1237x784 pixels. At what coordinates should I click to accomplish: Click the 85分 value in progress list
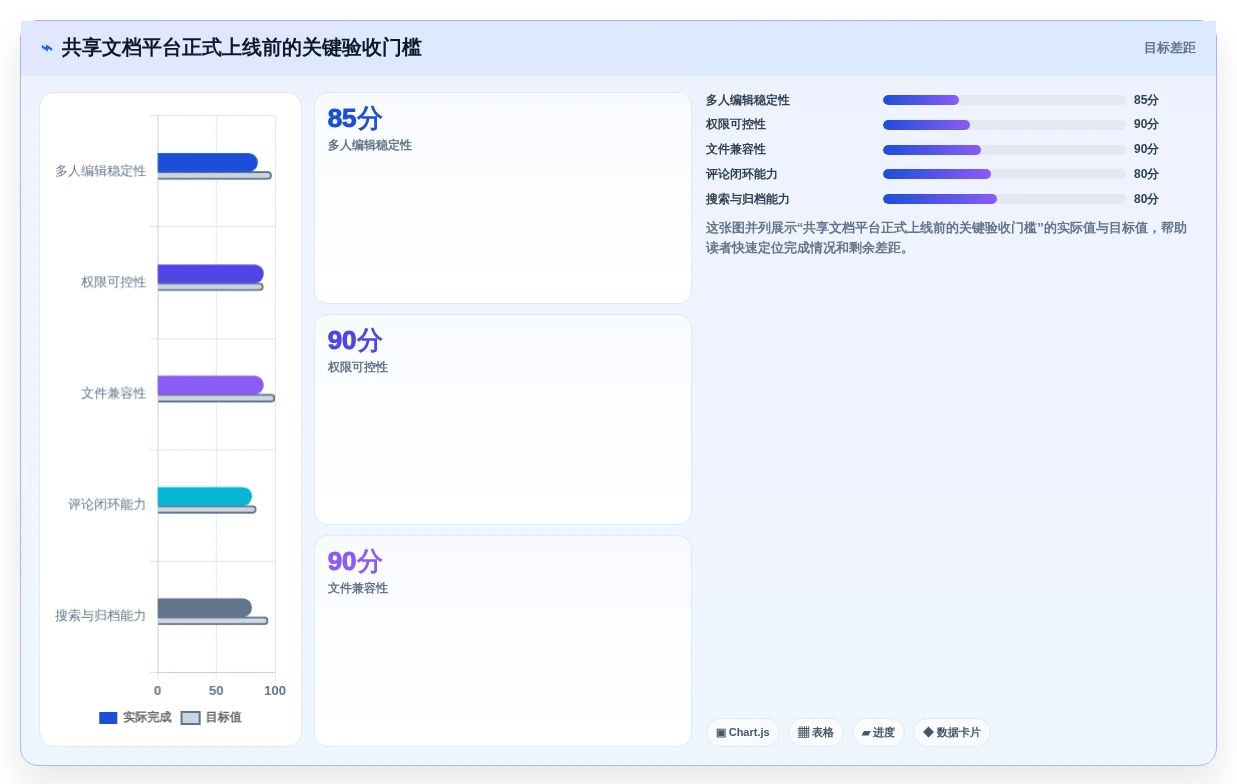tap(1146, 100)
